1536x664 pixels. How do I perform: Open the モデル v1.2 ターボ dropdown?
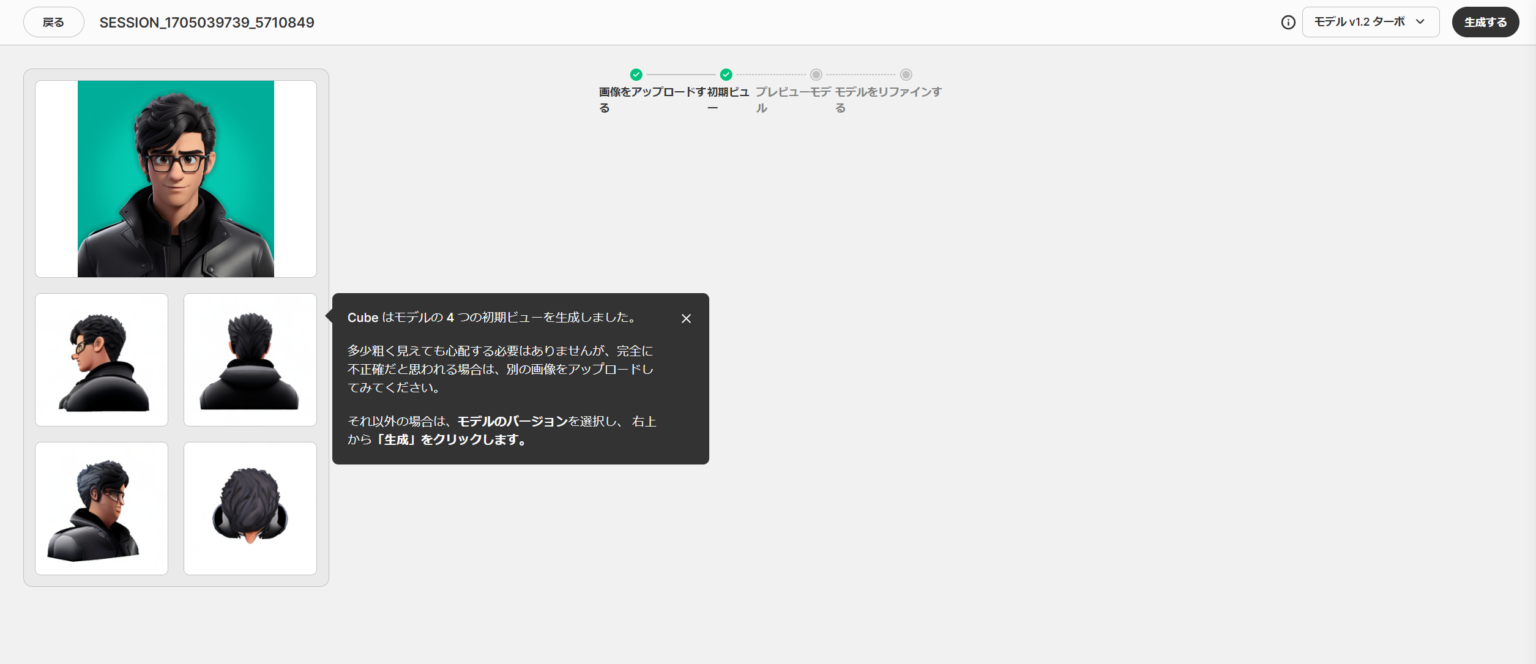click(1370, 22)
